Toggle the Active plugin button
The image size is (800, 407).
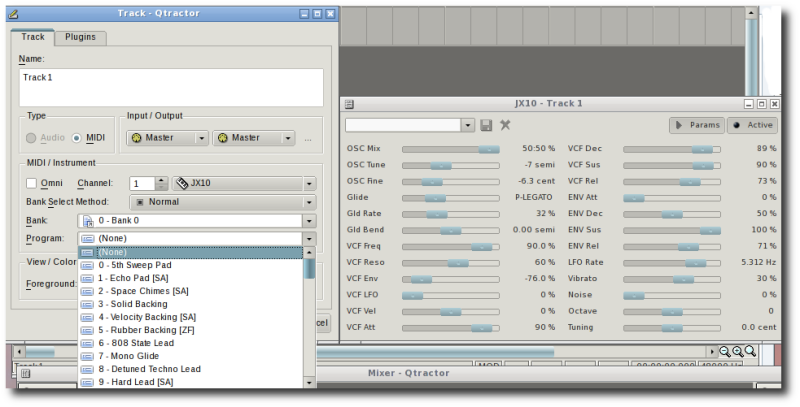click(x=752, y=125)
